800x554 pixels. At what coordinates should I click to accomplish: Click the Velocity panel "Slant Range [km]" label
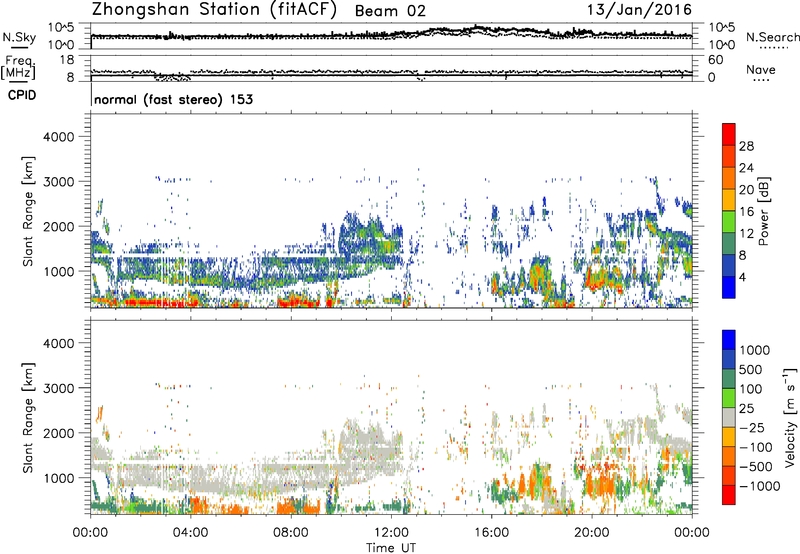[x=28, y=417]
